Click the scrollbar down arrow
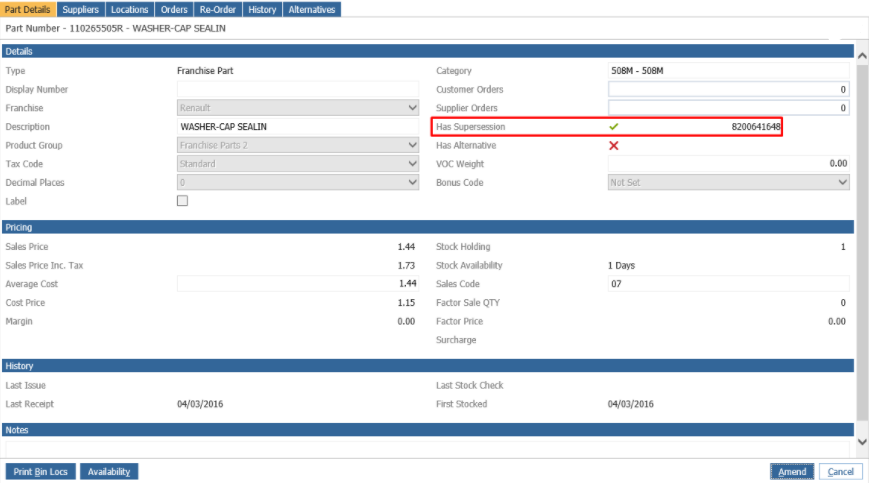 click(862, 441)
